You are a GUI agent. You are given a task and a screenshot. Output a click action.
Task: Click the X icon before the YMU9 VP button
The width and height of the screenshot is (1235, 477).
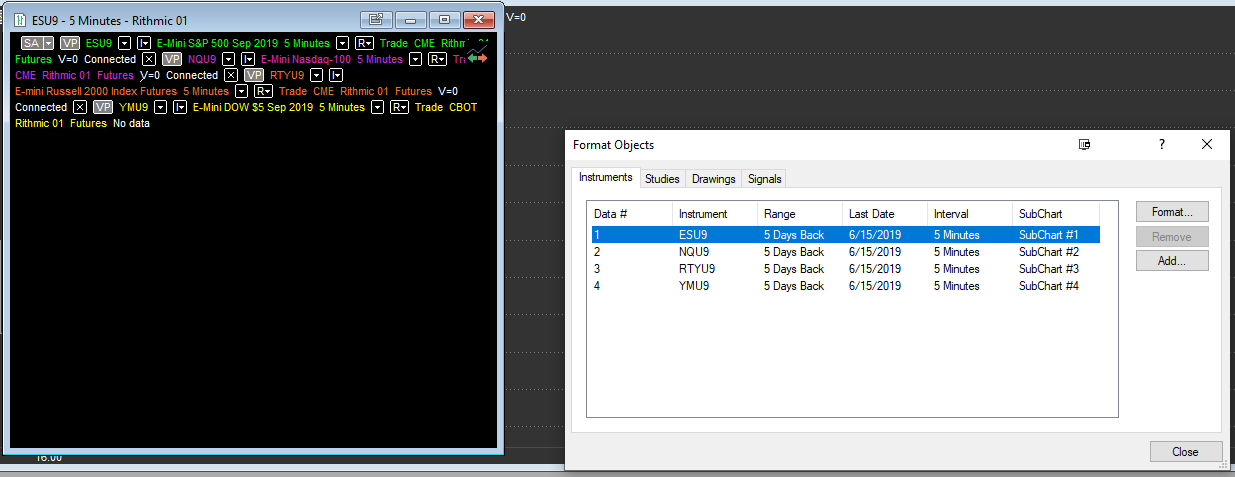pos(80,107)
